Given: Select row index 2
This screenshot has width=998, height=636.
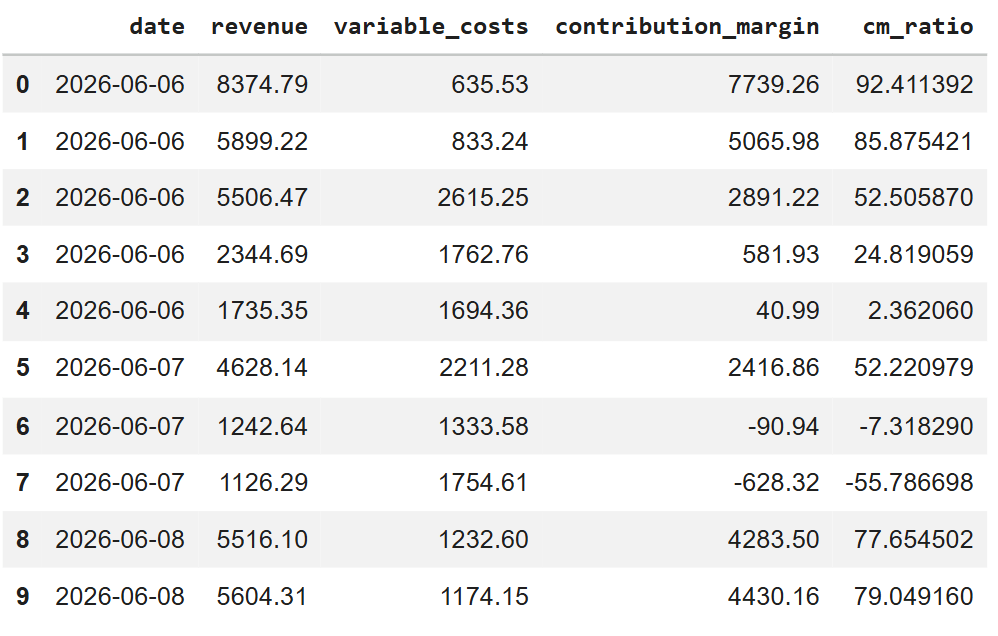Looking at the screenshot, I should coord(22,197).
